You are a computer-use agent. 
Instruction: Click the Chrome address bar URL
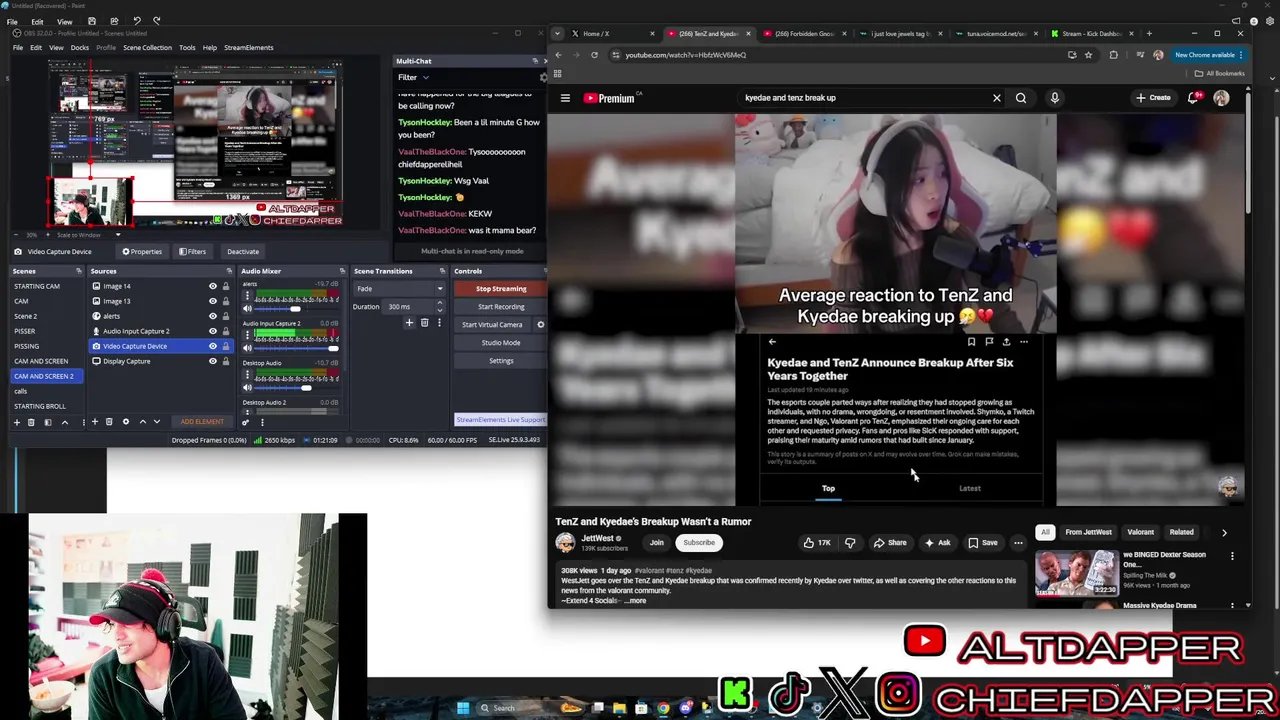tap(686, 55)
